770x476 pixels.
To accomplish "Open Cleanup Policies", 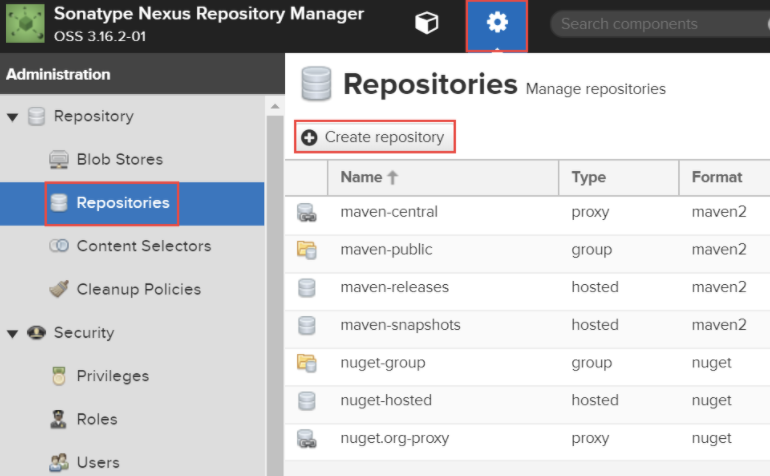I will pyautogui.click(x=138, y=289).
